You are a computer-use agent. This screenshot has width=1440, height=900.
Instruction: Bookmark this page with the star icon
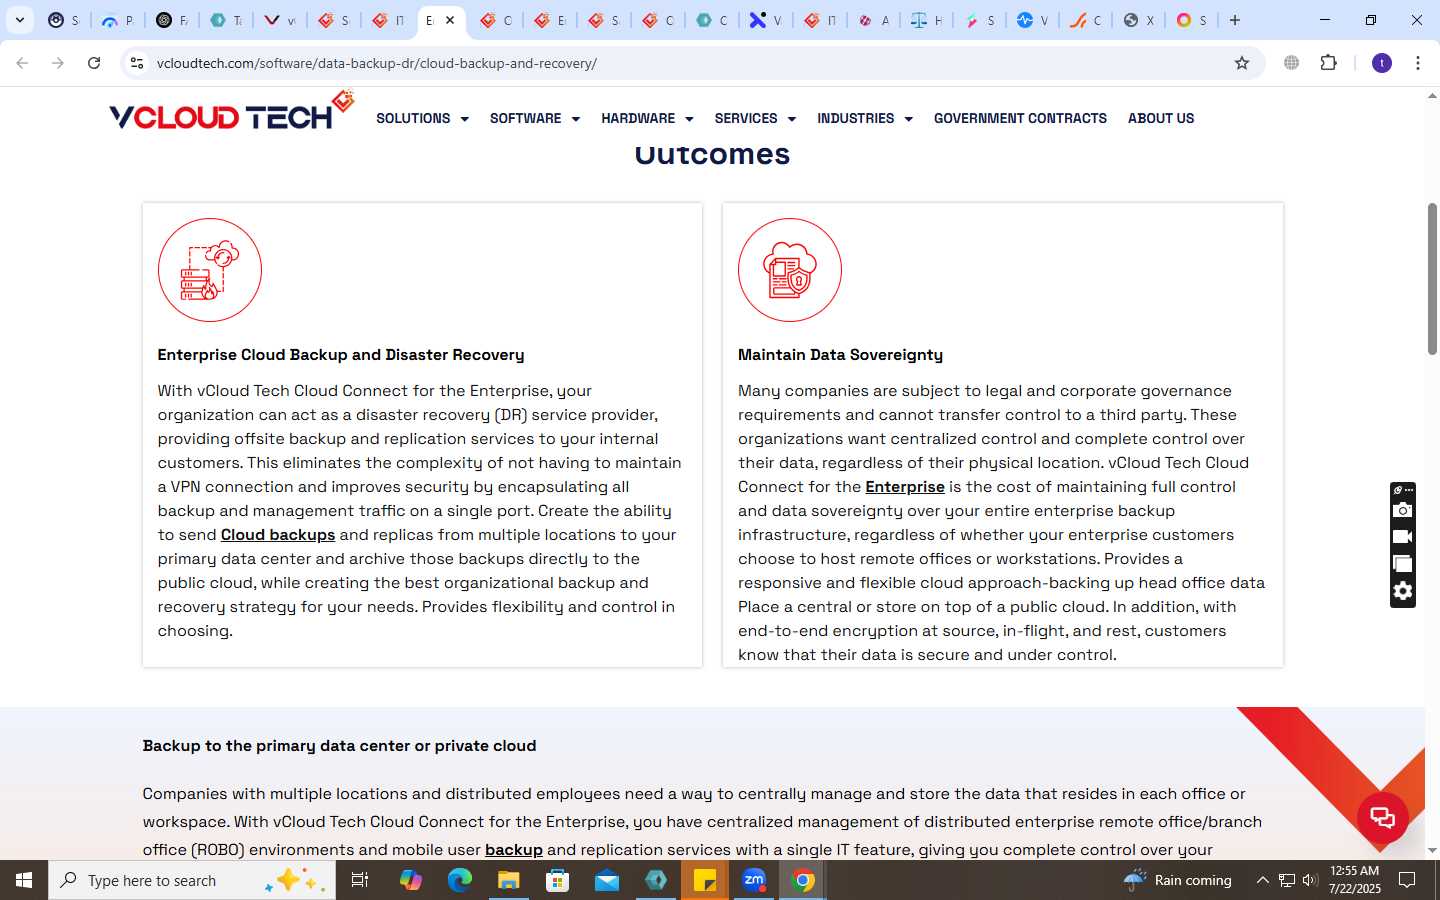tap(1242, 63)
